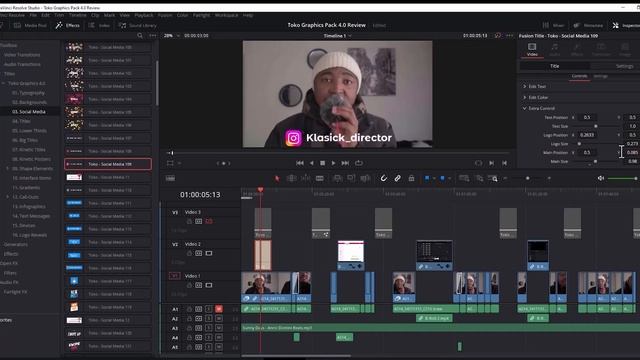640x360 pixels.
Task: Open the Index panel
Action: [99, 25]
